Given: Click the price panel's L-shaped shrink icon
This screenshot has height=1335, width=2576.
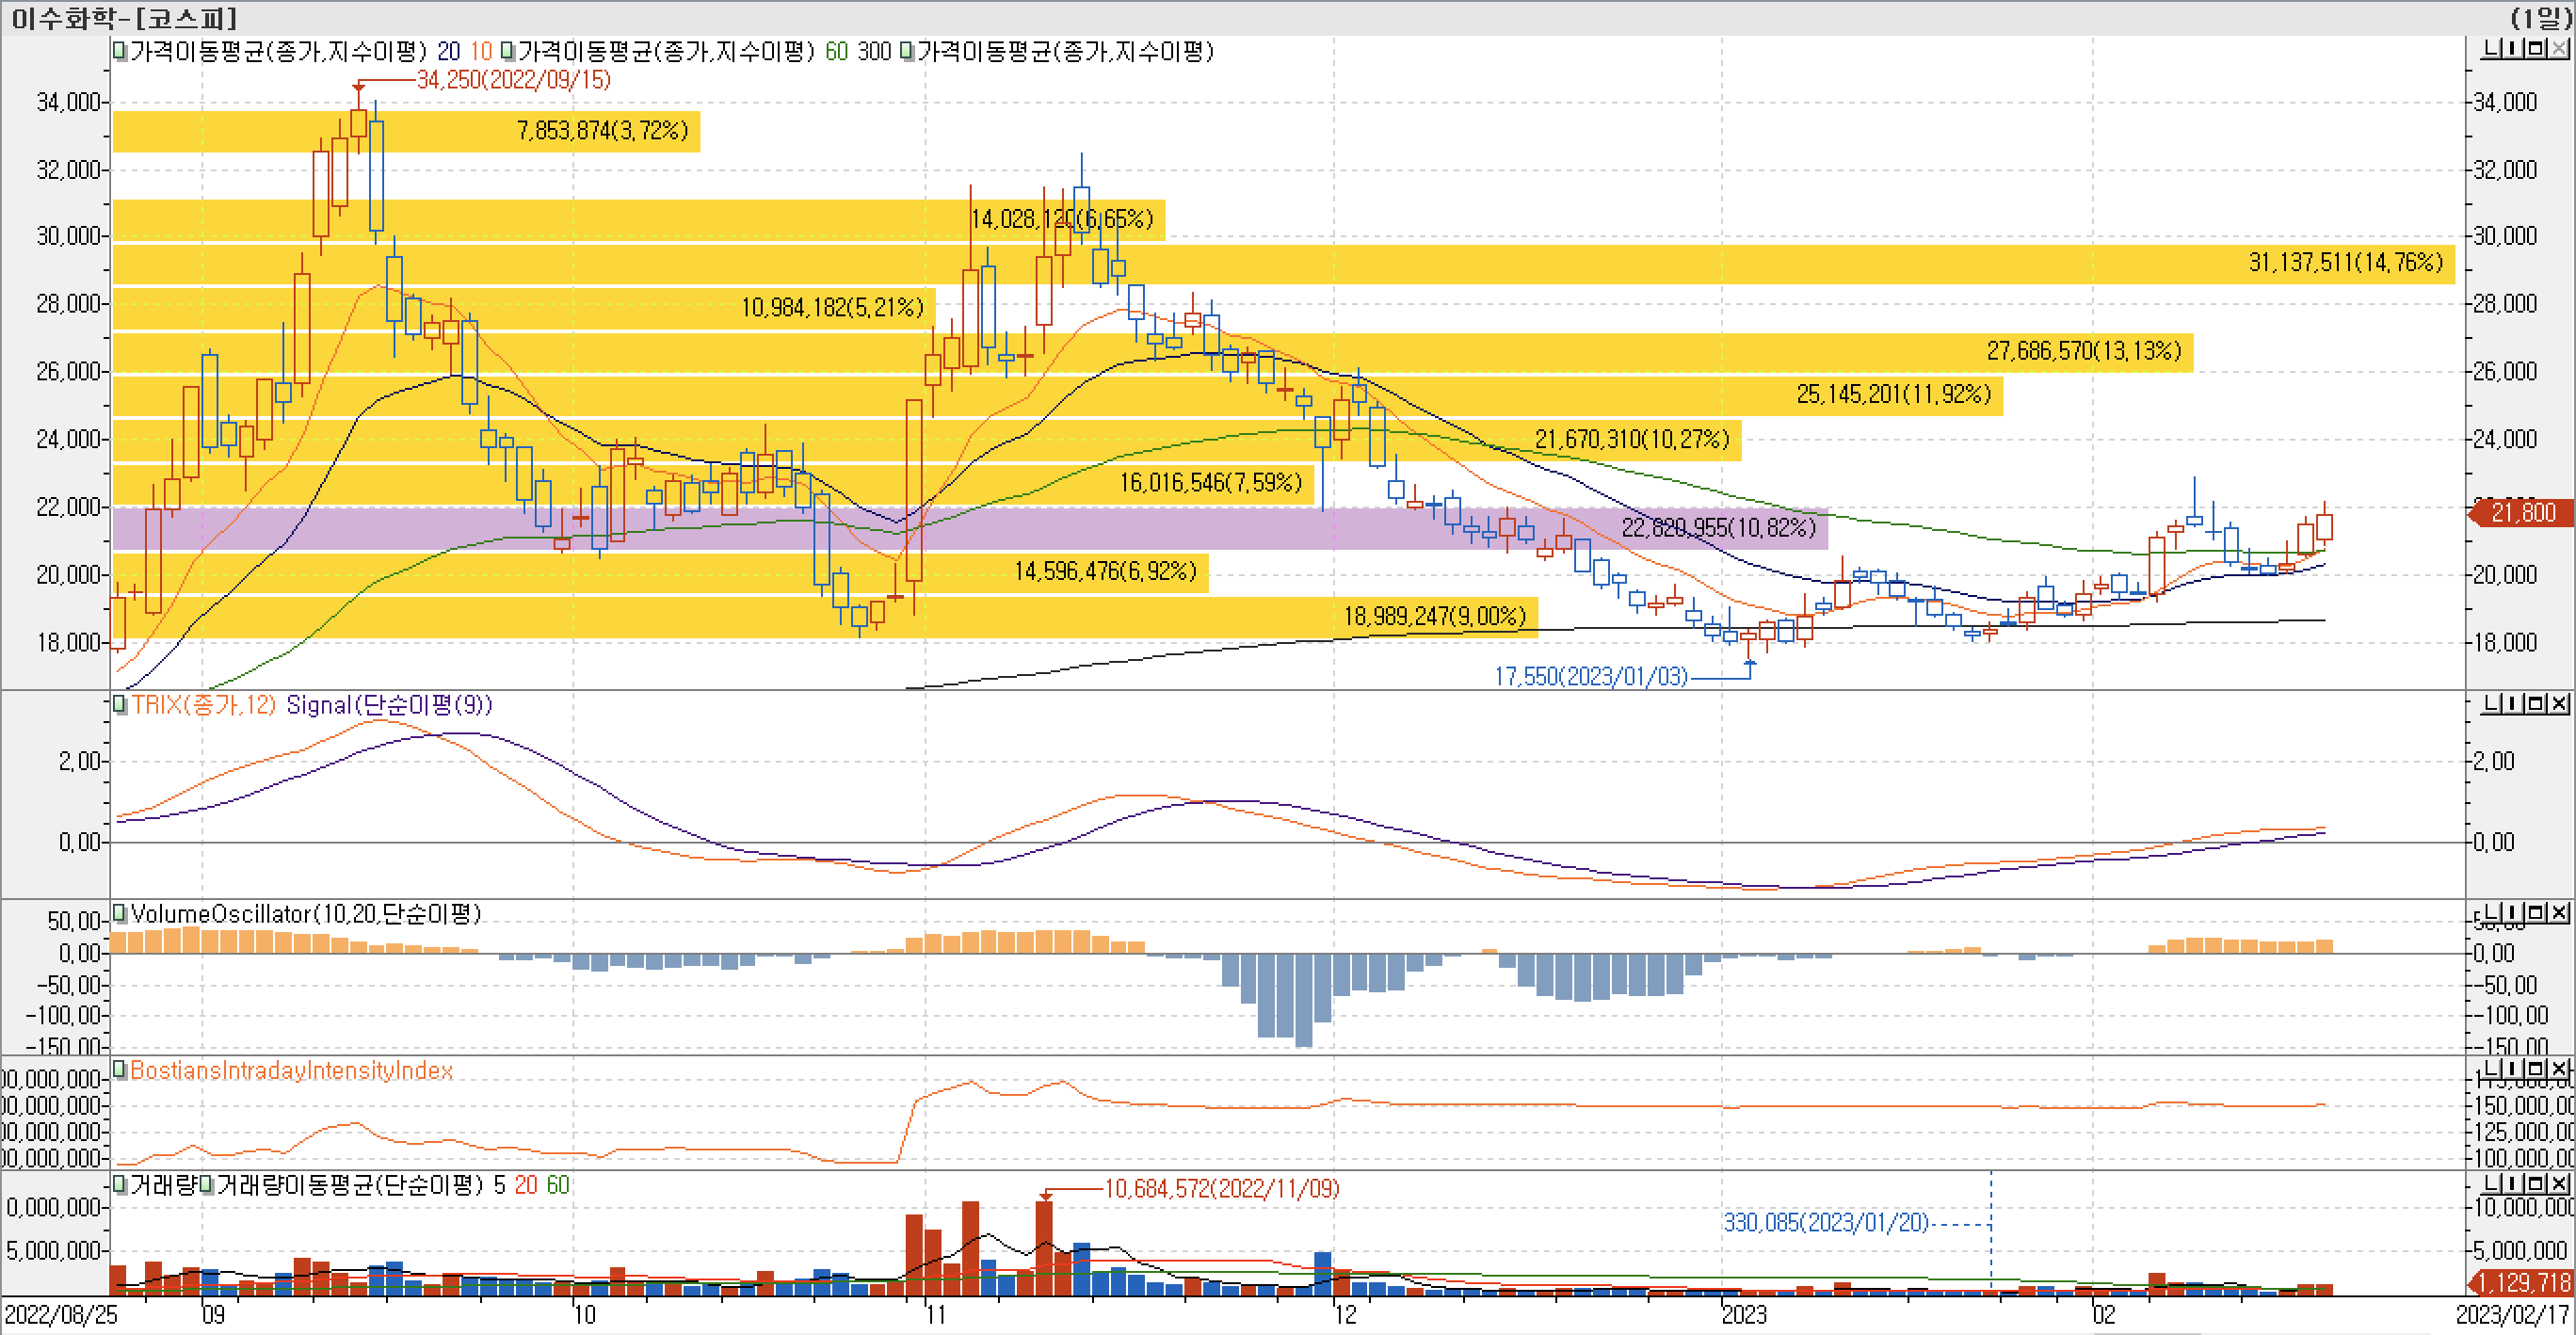Looking at the screenshot, I should coord(2493,48).
